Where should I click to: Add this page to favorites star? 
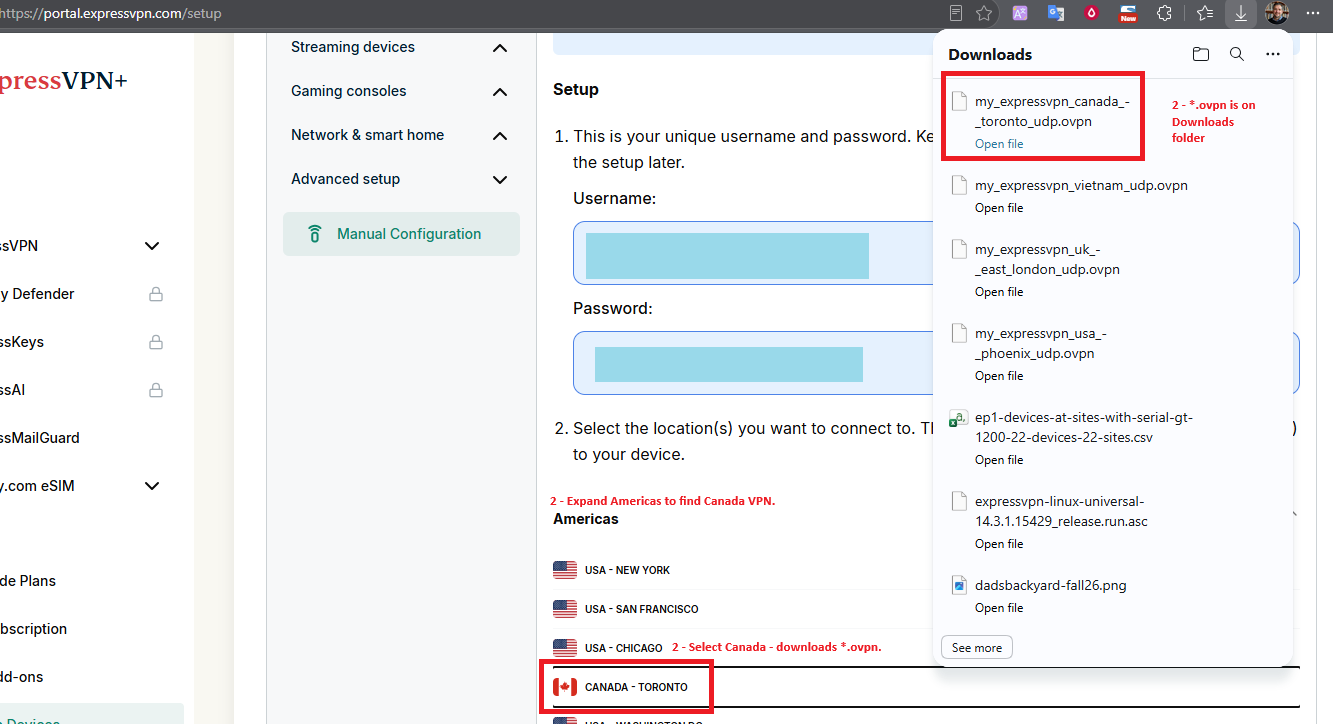(x=984, y=13)
